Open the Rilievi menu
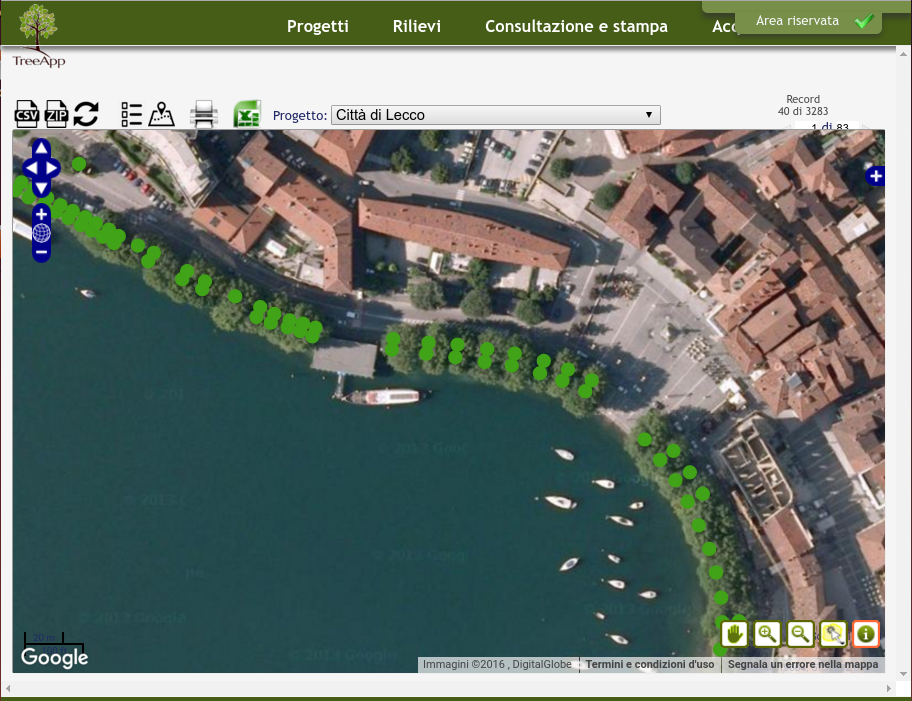The image size is (912, 701). click(416, 26)
